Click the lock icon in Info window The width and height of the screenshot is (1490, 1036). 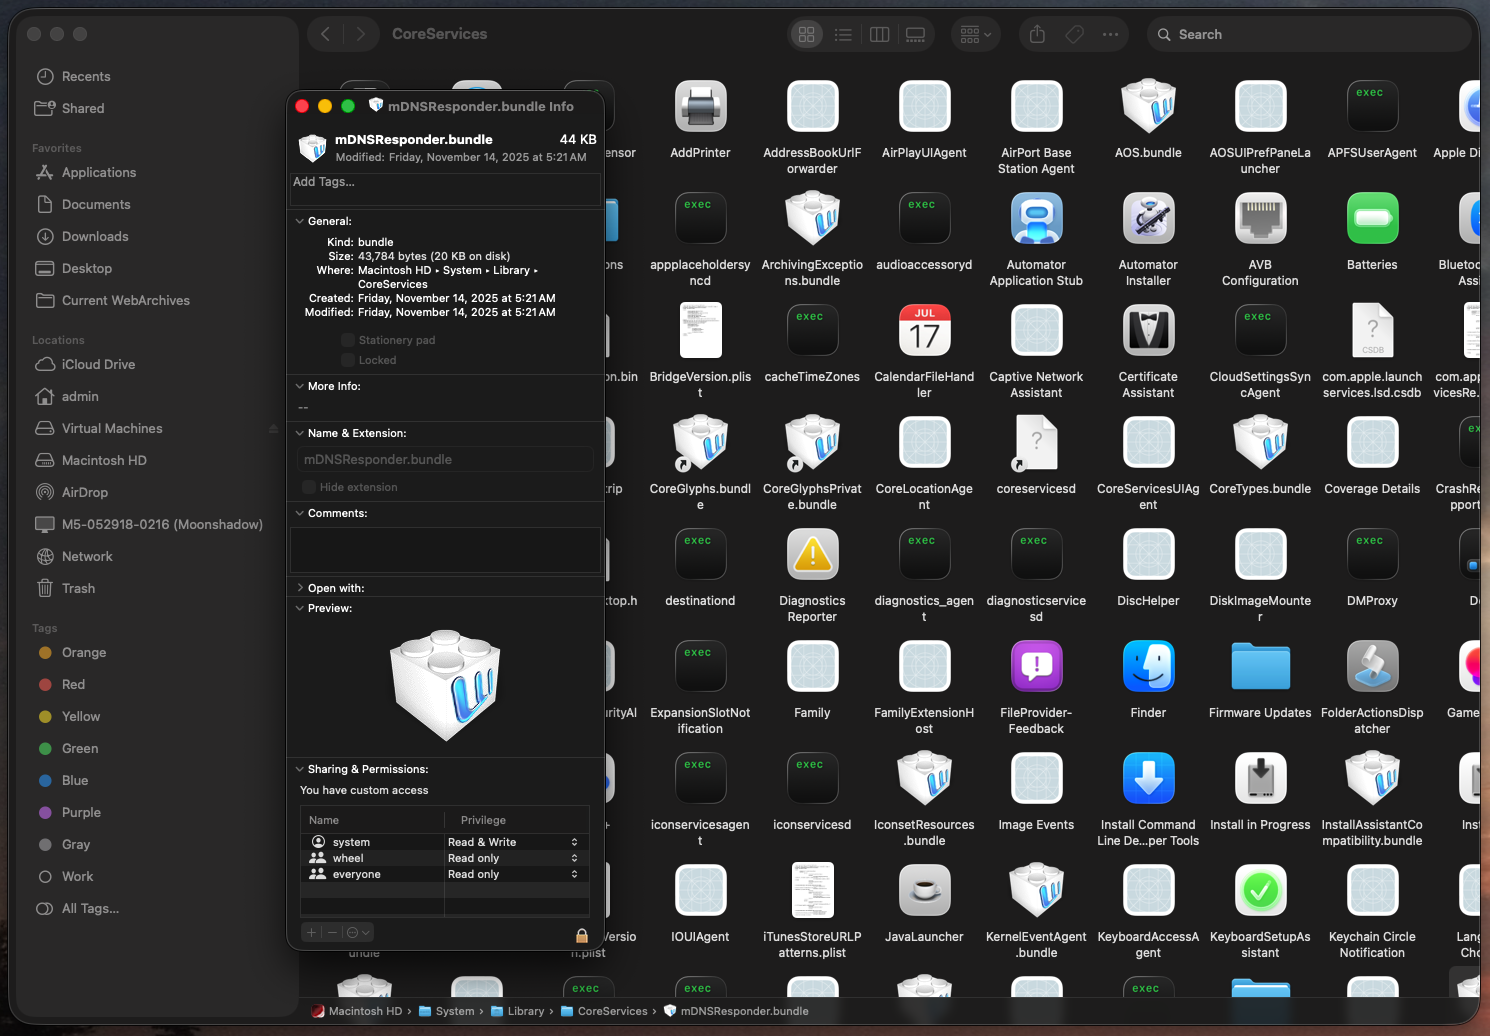581,935
